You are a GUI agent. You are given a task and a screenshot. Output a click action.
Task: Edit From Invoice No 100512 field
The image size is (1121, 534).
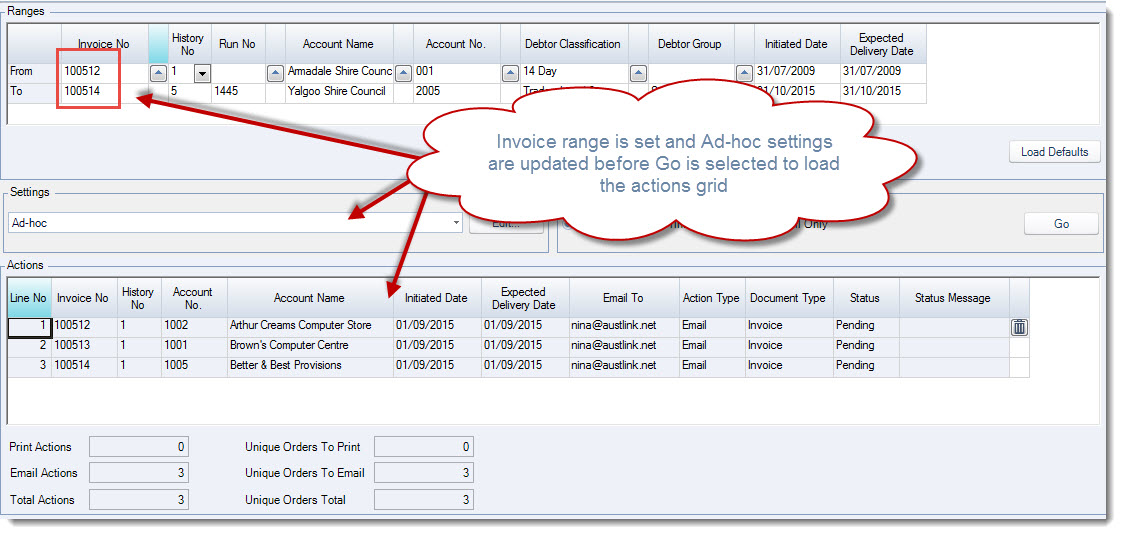coord(105,71)
